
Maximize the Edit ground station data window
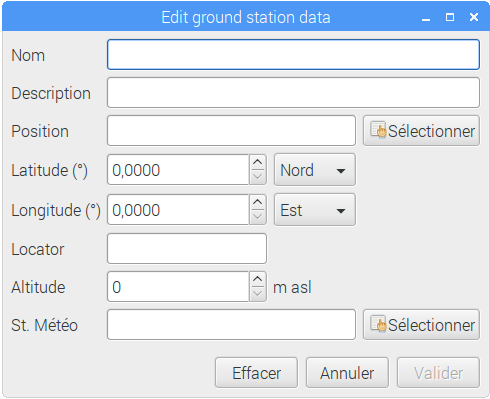pos(450,17)
